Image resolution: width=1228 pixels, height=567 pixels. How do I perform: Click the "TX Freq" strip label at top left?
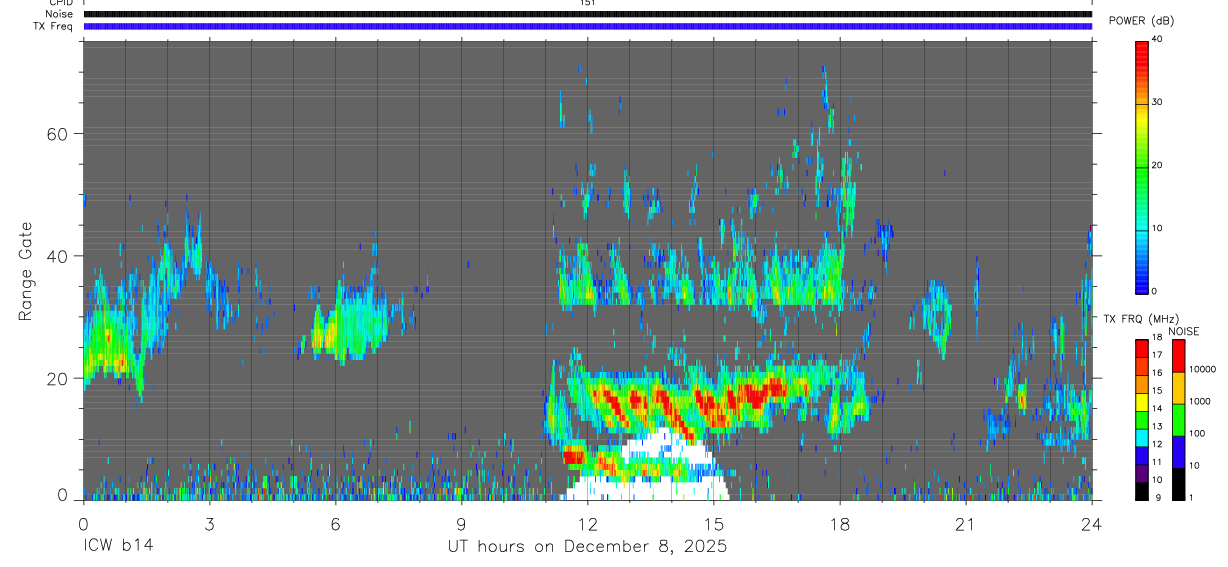[x=55, y=26]
